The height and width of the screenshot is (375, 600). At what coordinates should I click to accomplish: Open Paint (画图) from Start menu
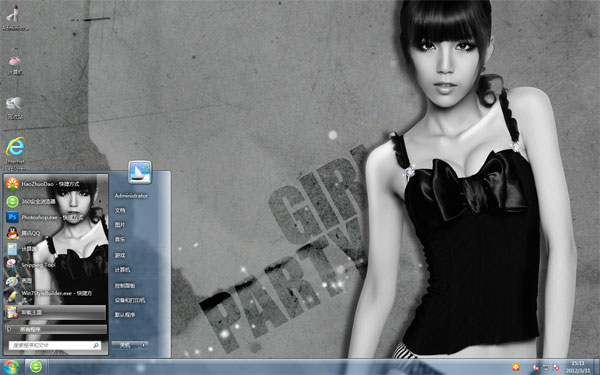coord(55,280)
